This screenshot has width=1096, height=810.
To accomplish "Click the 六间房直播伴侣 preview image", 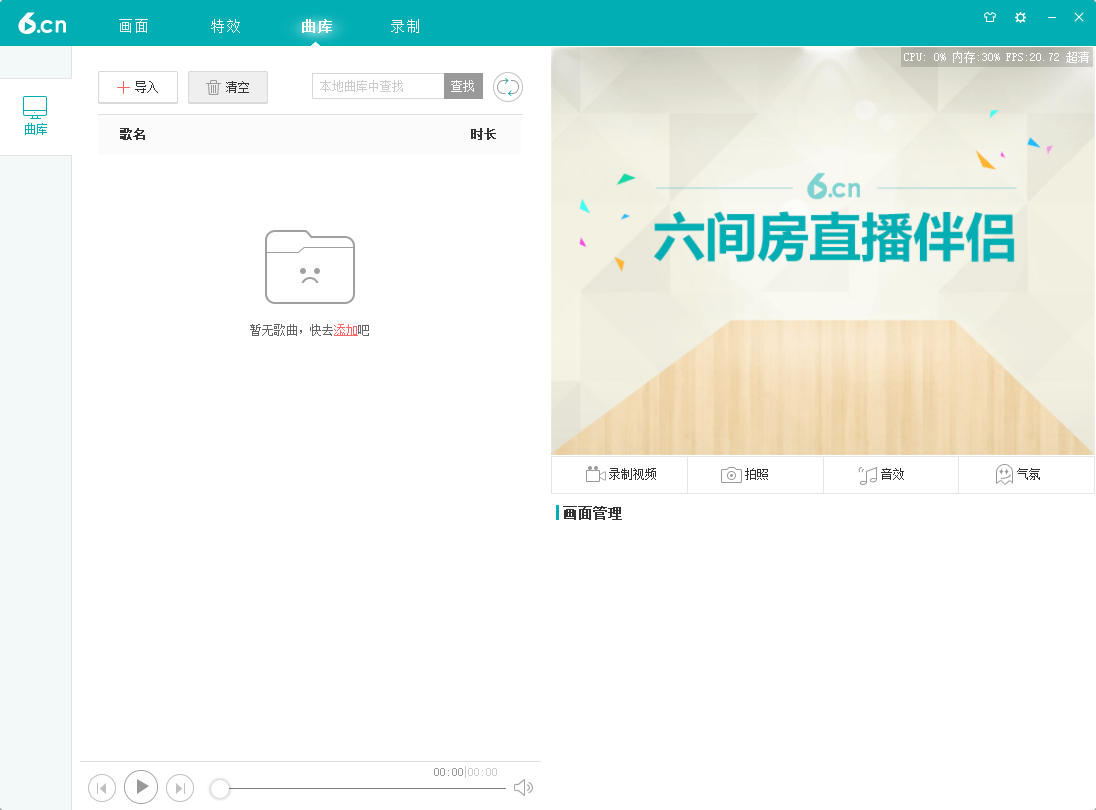I will (823, 251).
